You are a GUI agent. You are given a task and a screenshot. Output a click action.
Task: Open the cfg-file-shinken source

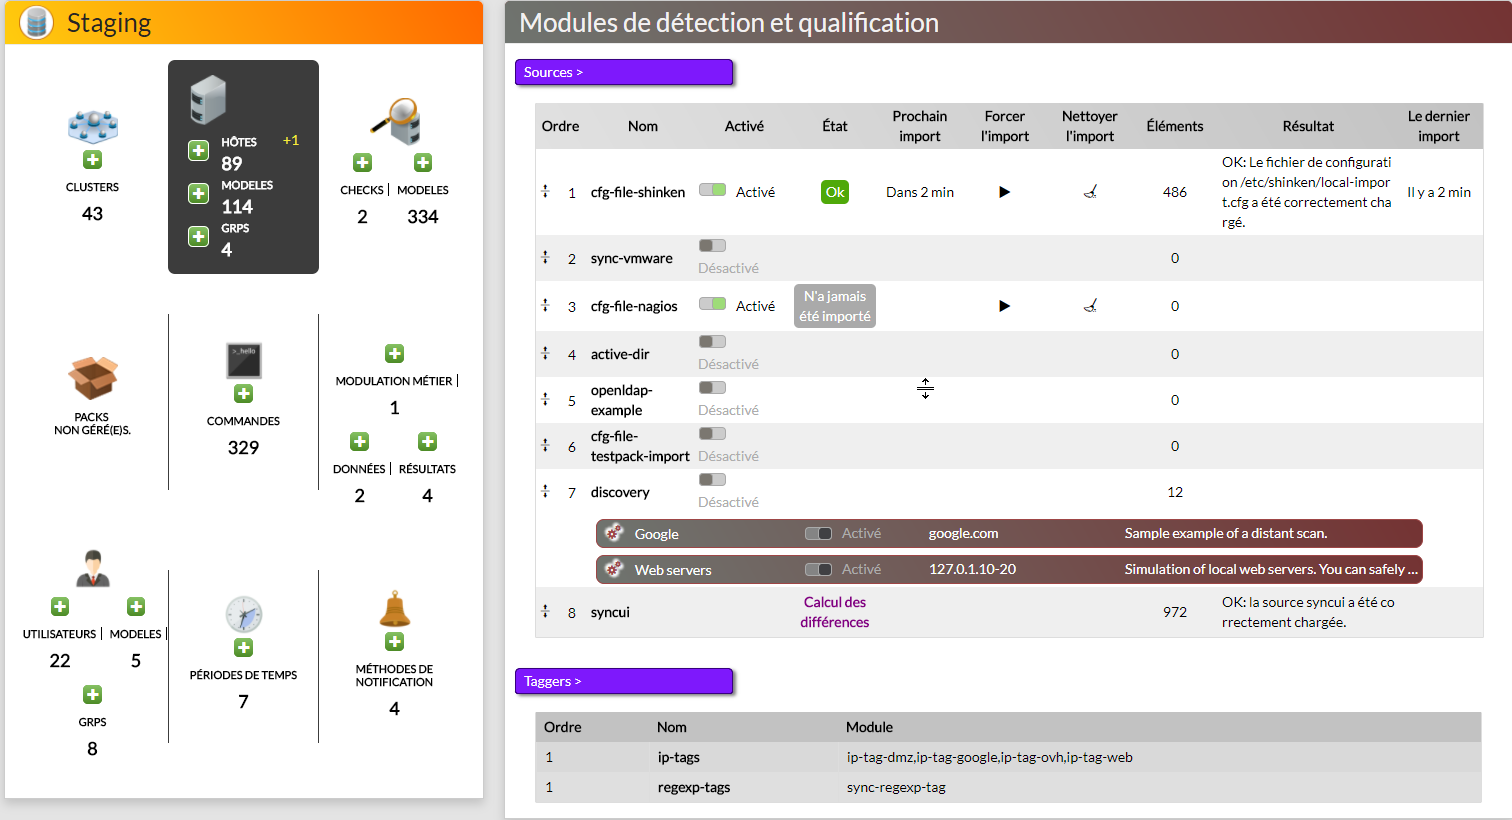point(637,192)
